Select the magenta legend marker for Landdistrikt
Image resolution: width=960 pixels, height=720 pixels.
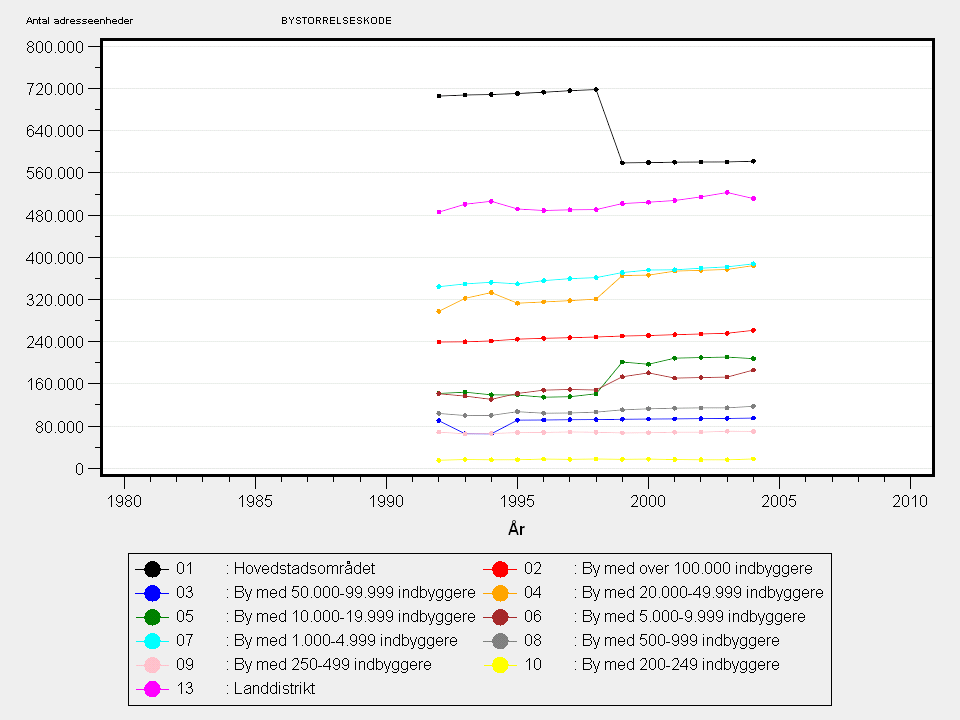[x=152, y=689]
